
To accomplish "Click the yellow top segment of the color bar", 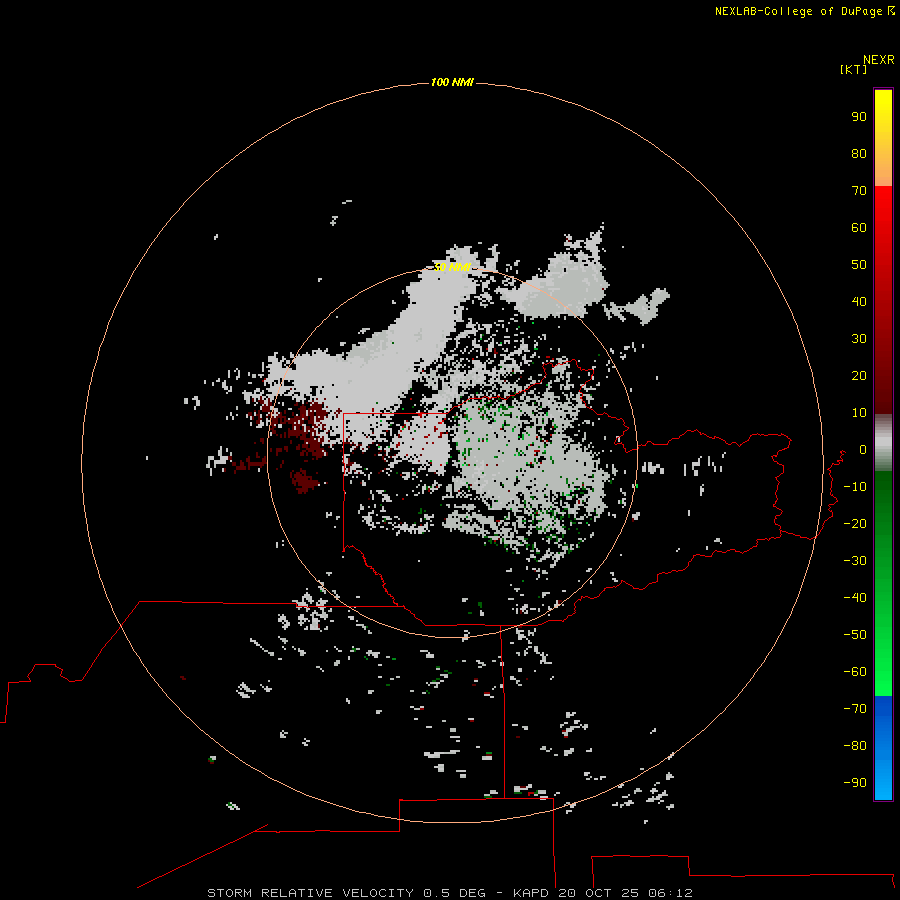I will tap(883, 138).
